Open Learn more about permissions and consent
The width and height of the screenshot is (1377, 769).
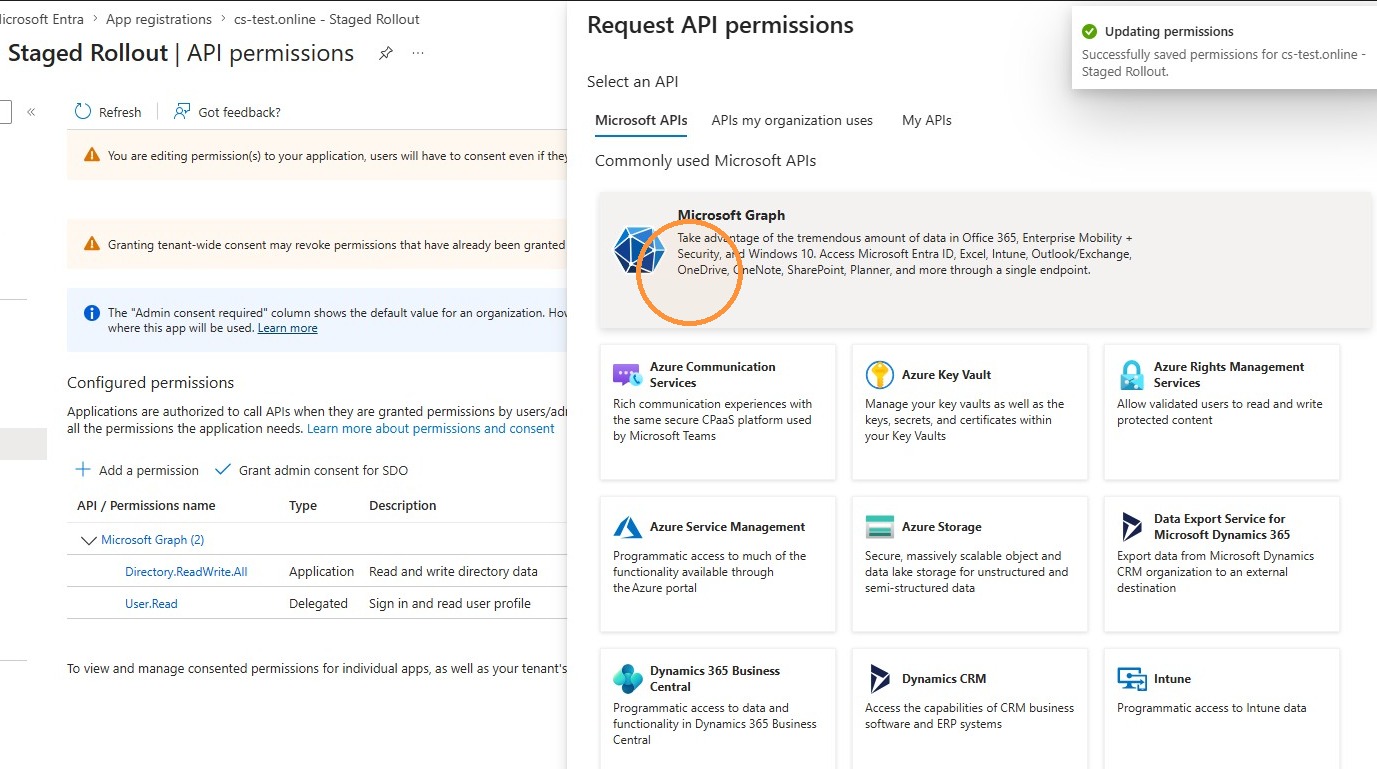431,428
